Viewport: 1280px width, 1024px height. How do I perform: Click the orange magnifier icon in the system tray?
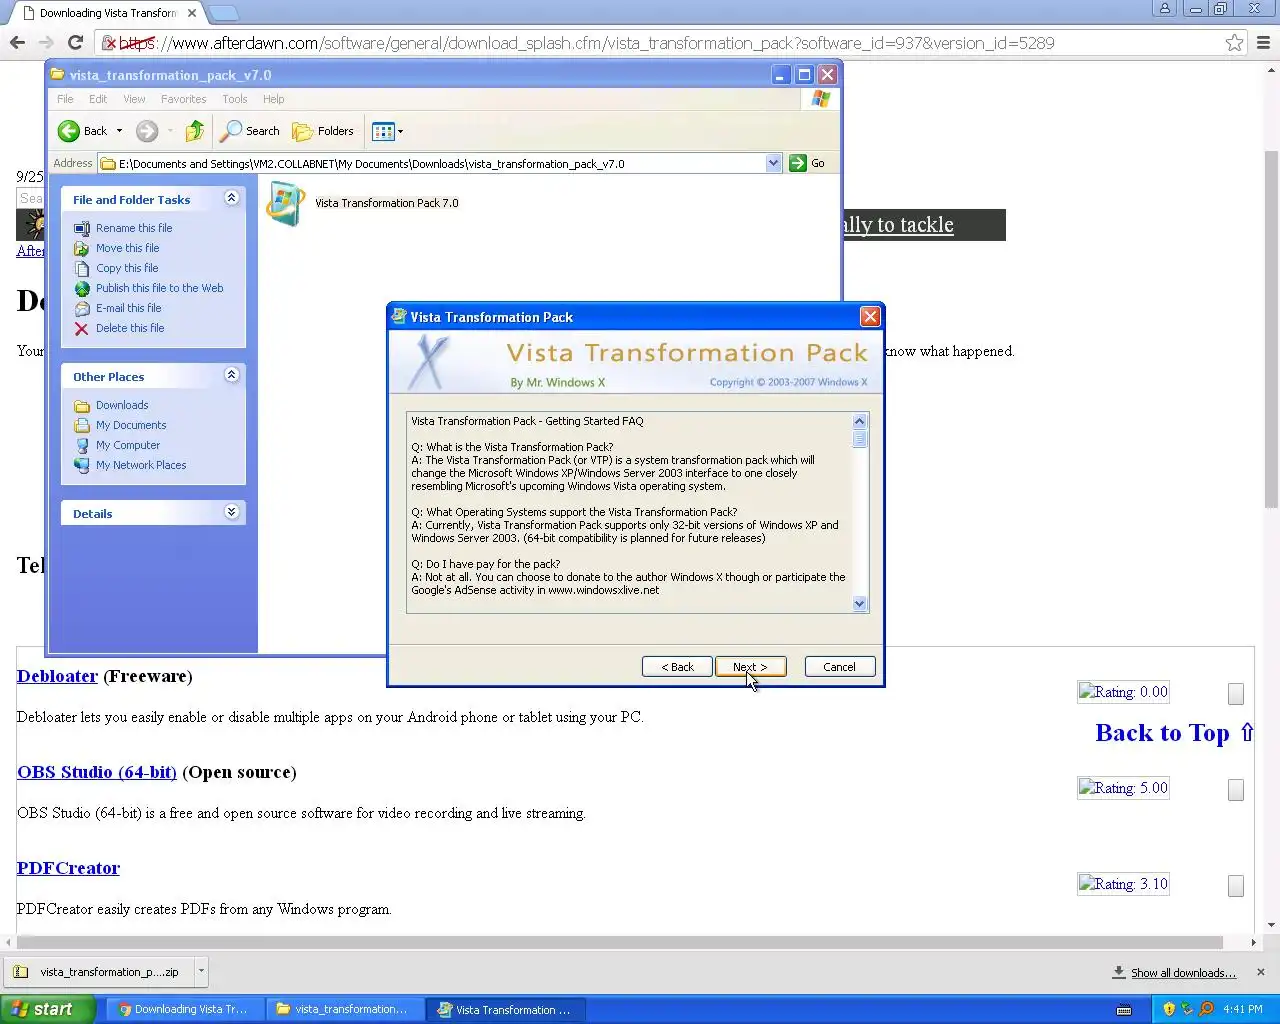pyautogui.click(x=1206, y=1009)
